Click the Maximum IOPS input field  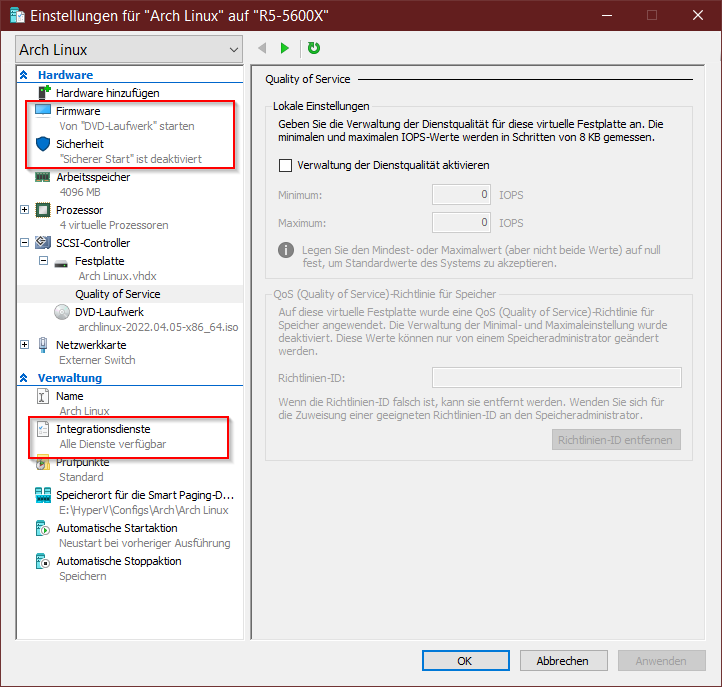click(461, 223)
